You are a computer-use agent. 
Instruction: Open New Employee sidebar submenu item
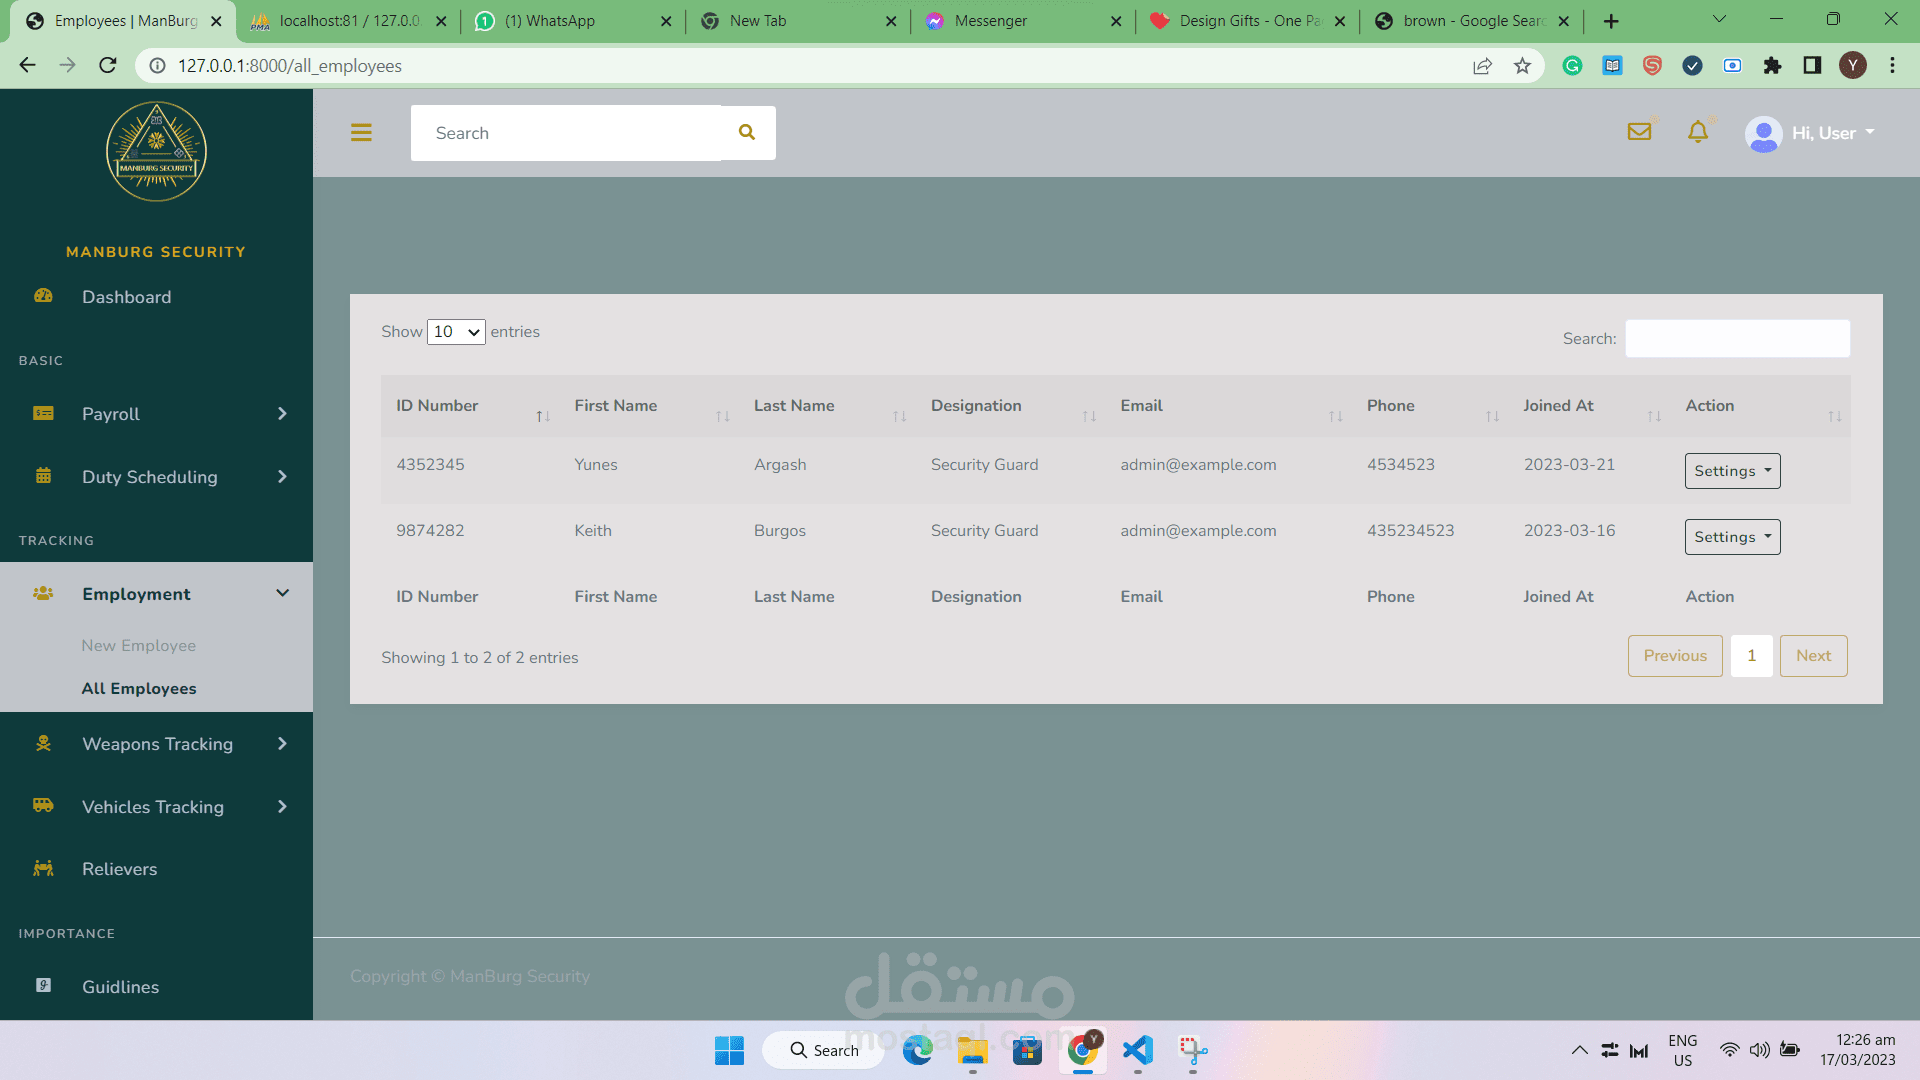coord(139,646)
